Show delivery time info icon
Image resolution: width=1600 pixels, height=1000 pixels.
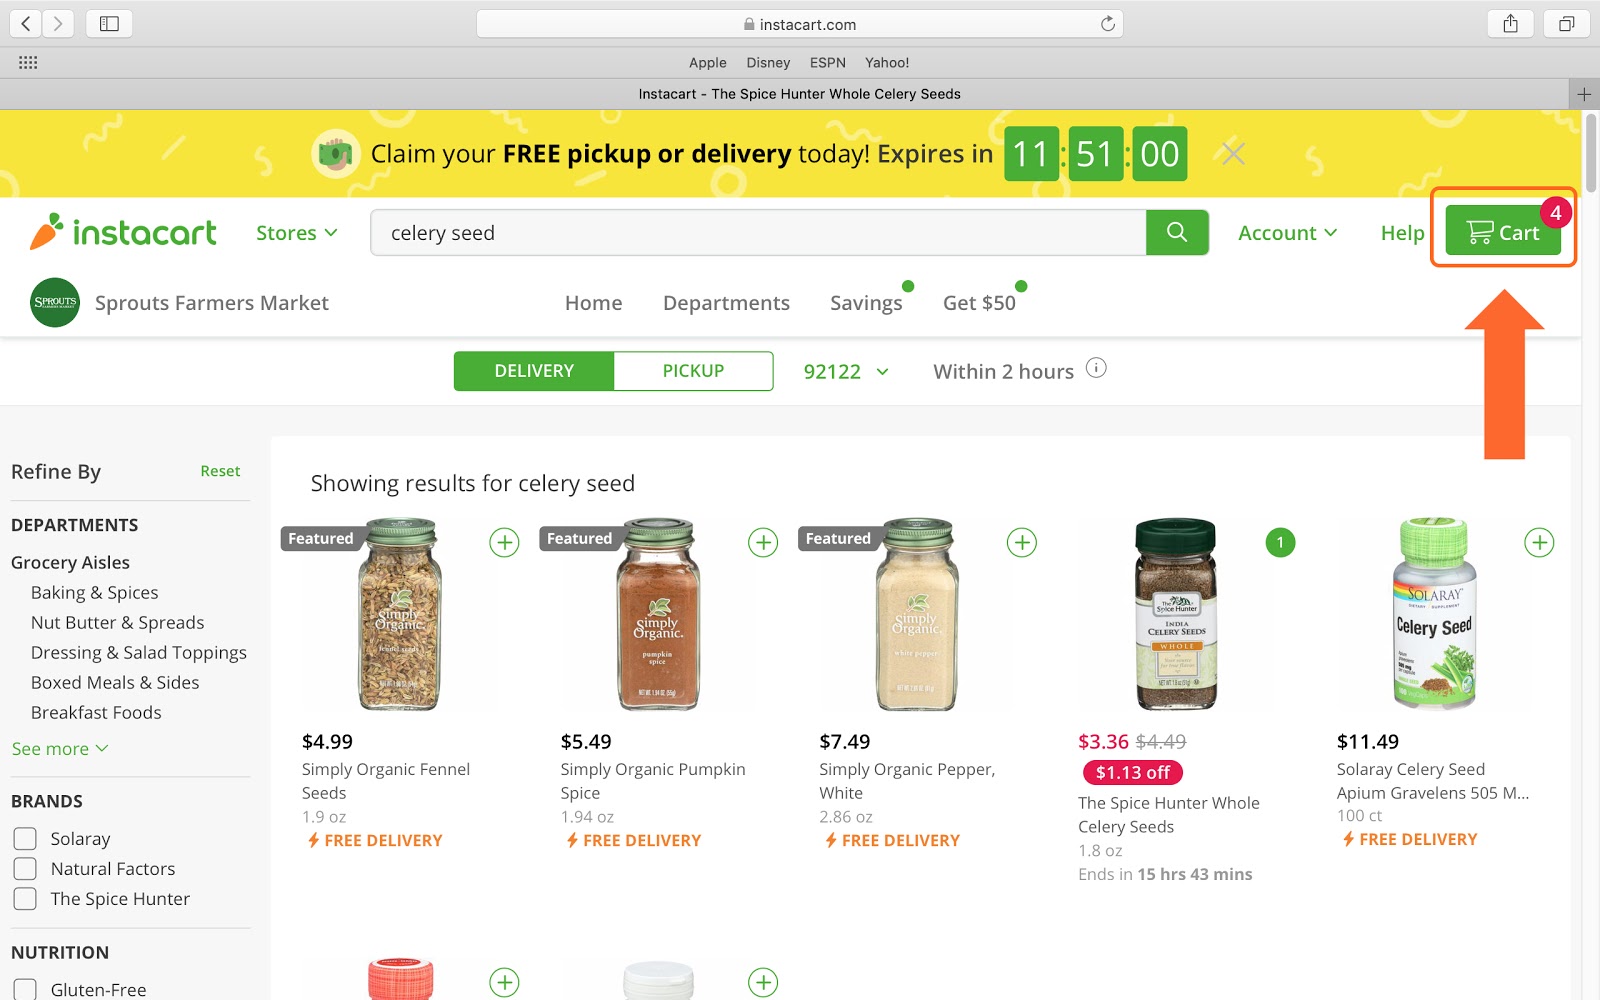coord(1096,368)
